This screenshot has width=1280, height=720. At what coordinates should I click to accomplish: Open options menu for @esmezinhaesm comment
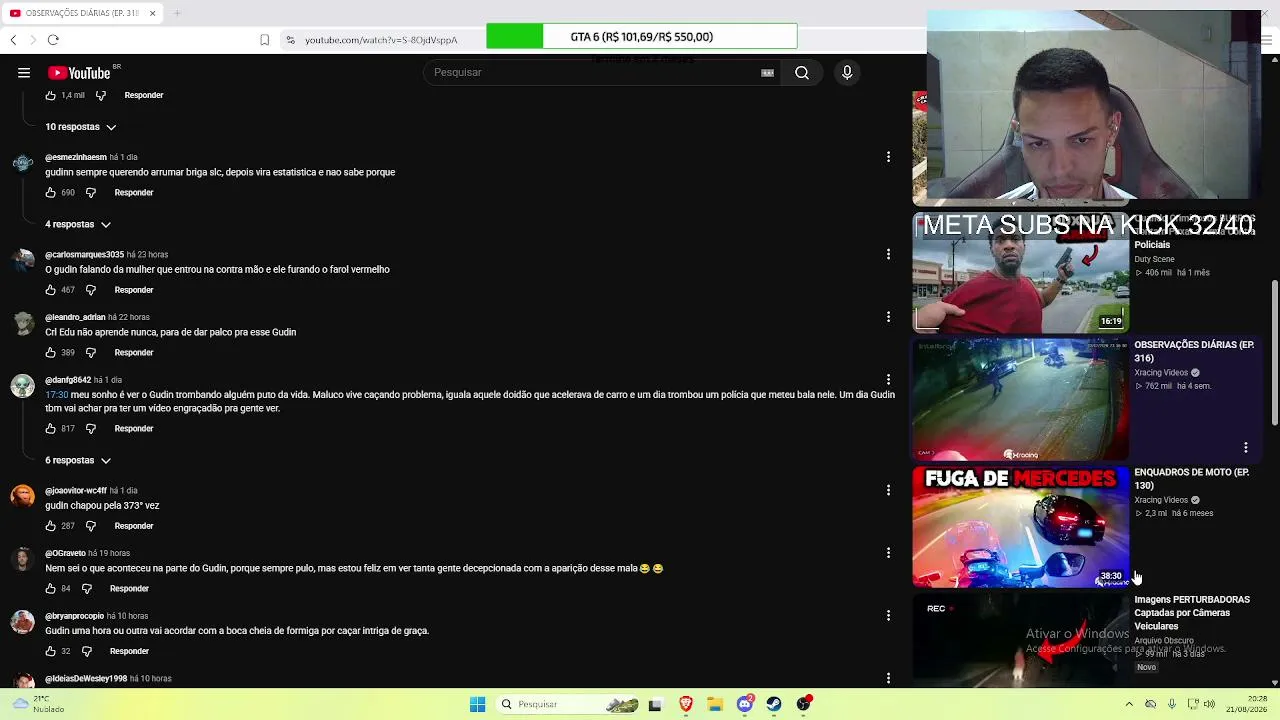point(888,157)
